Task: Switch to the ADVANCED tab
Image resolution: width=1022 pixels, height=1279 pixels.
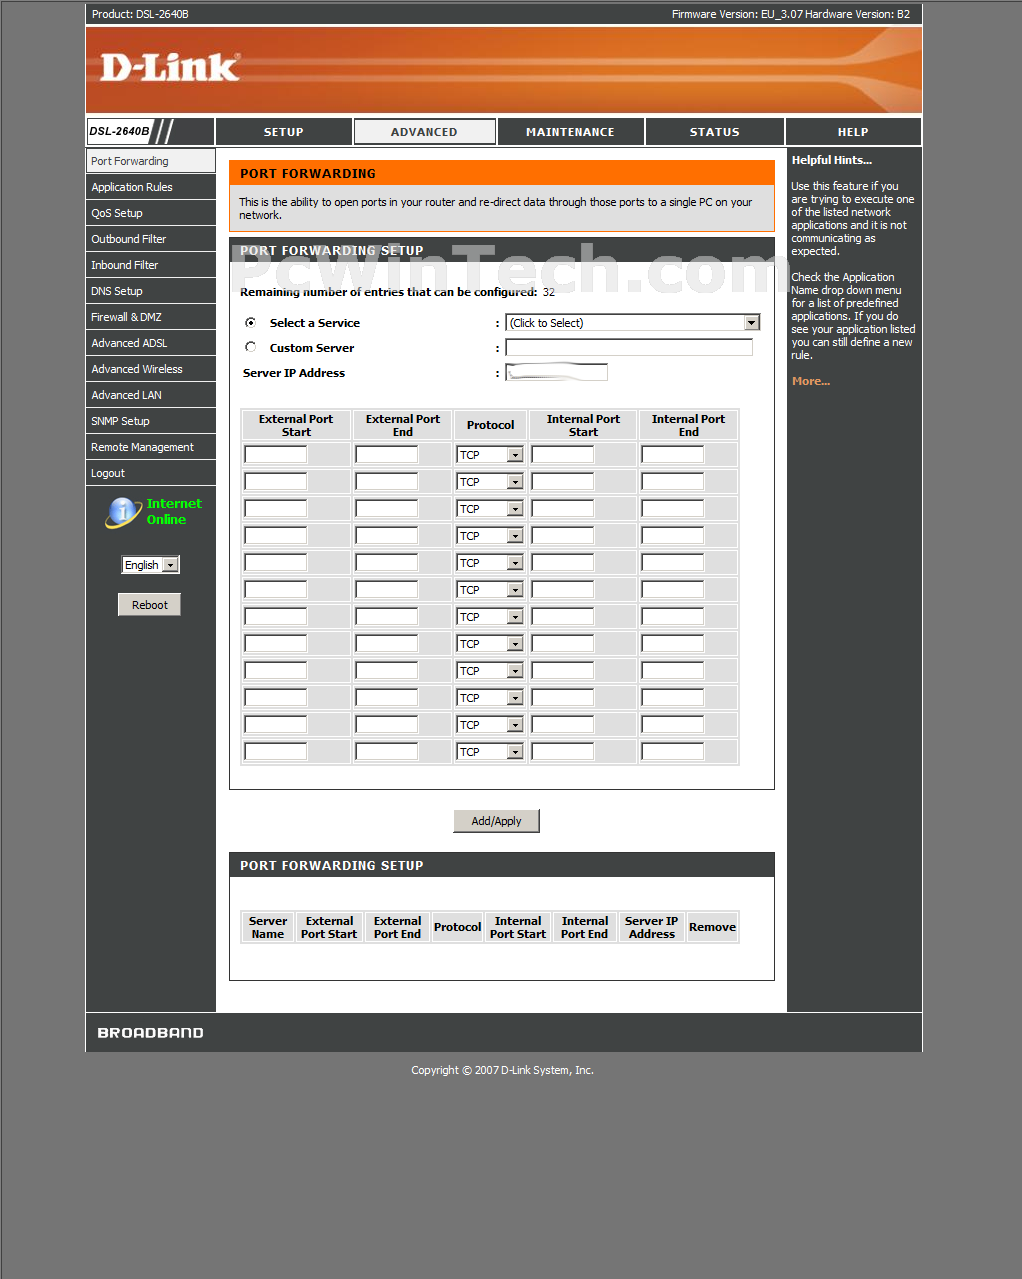Action: coord(424,132)
